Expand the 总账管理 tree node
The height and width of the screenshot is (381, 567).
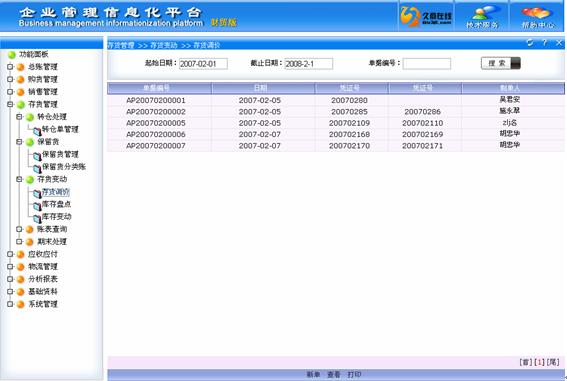(10, 67)
